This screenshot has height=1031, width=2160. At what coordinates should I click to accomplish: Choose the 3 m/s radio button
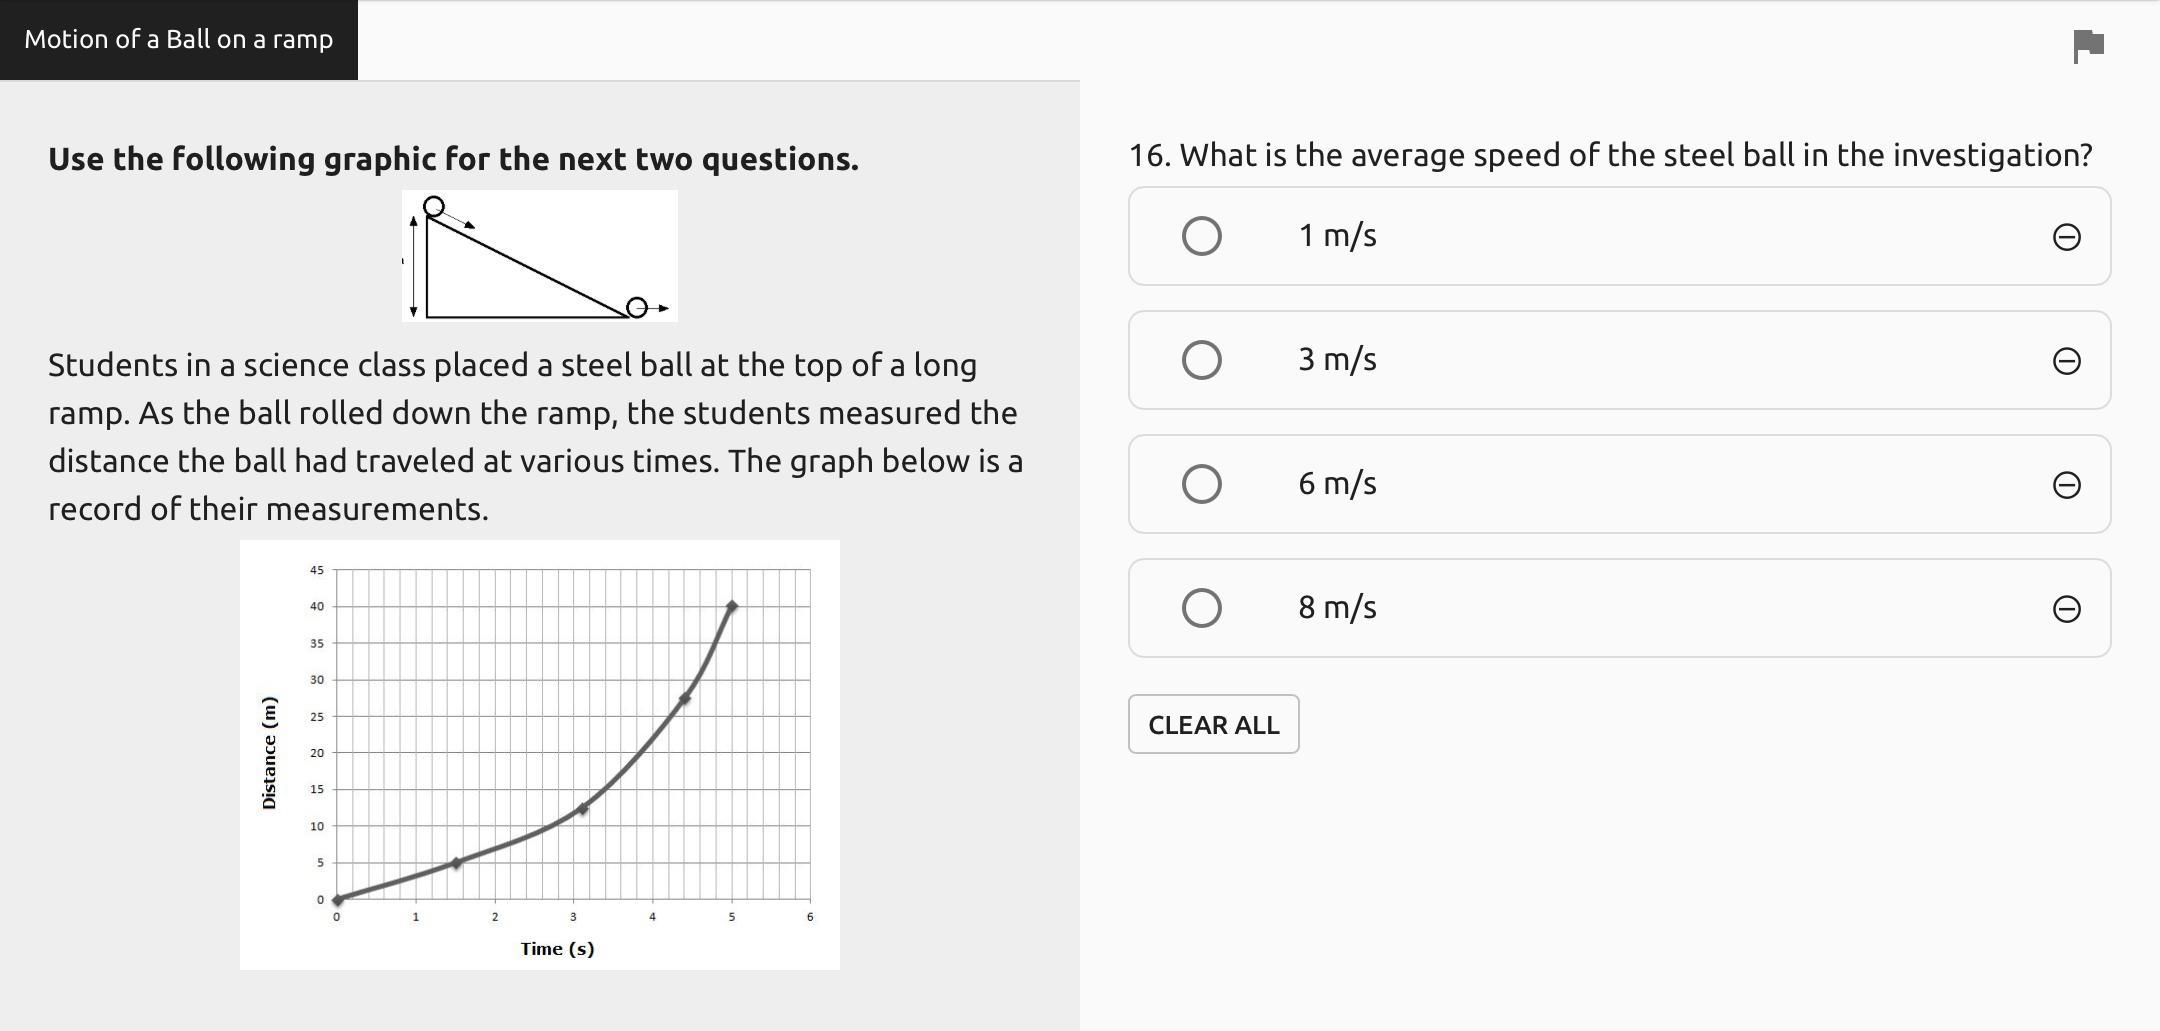tap(1201, 361)
